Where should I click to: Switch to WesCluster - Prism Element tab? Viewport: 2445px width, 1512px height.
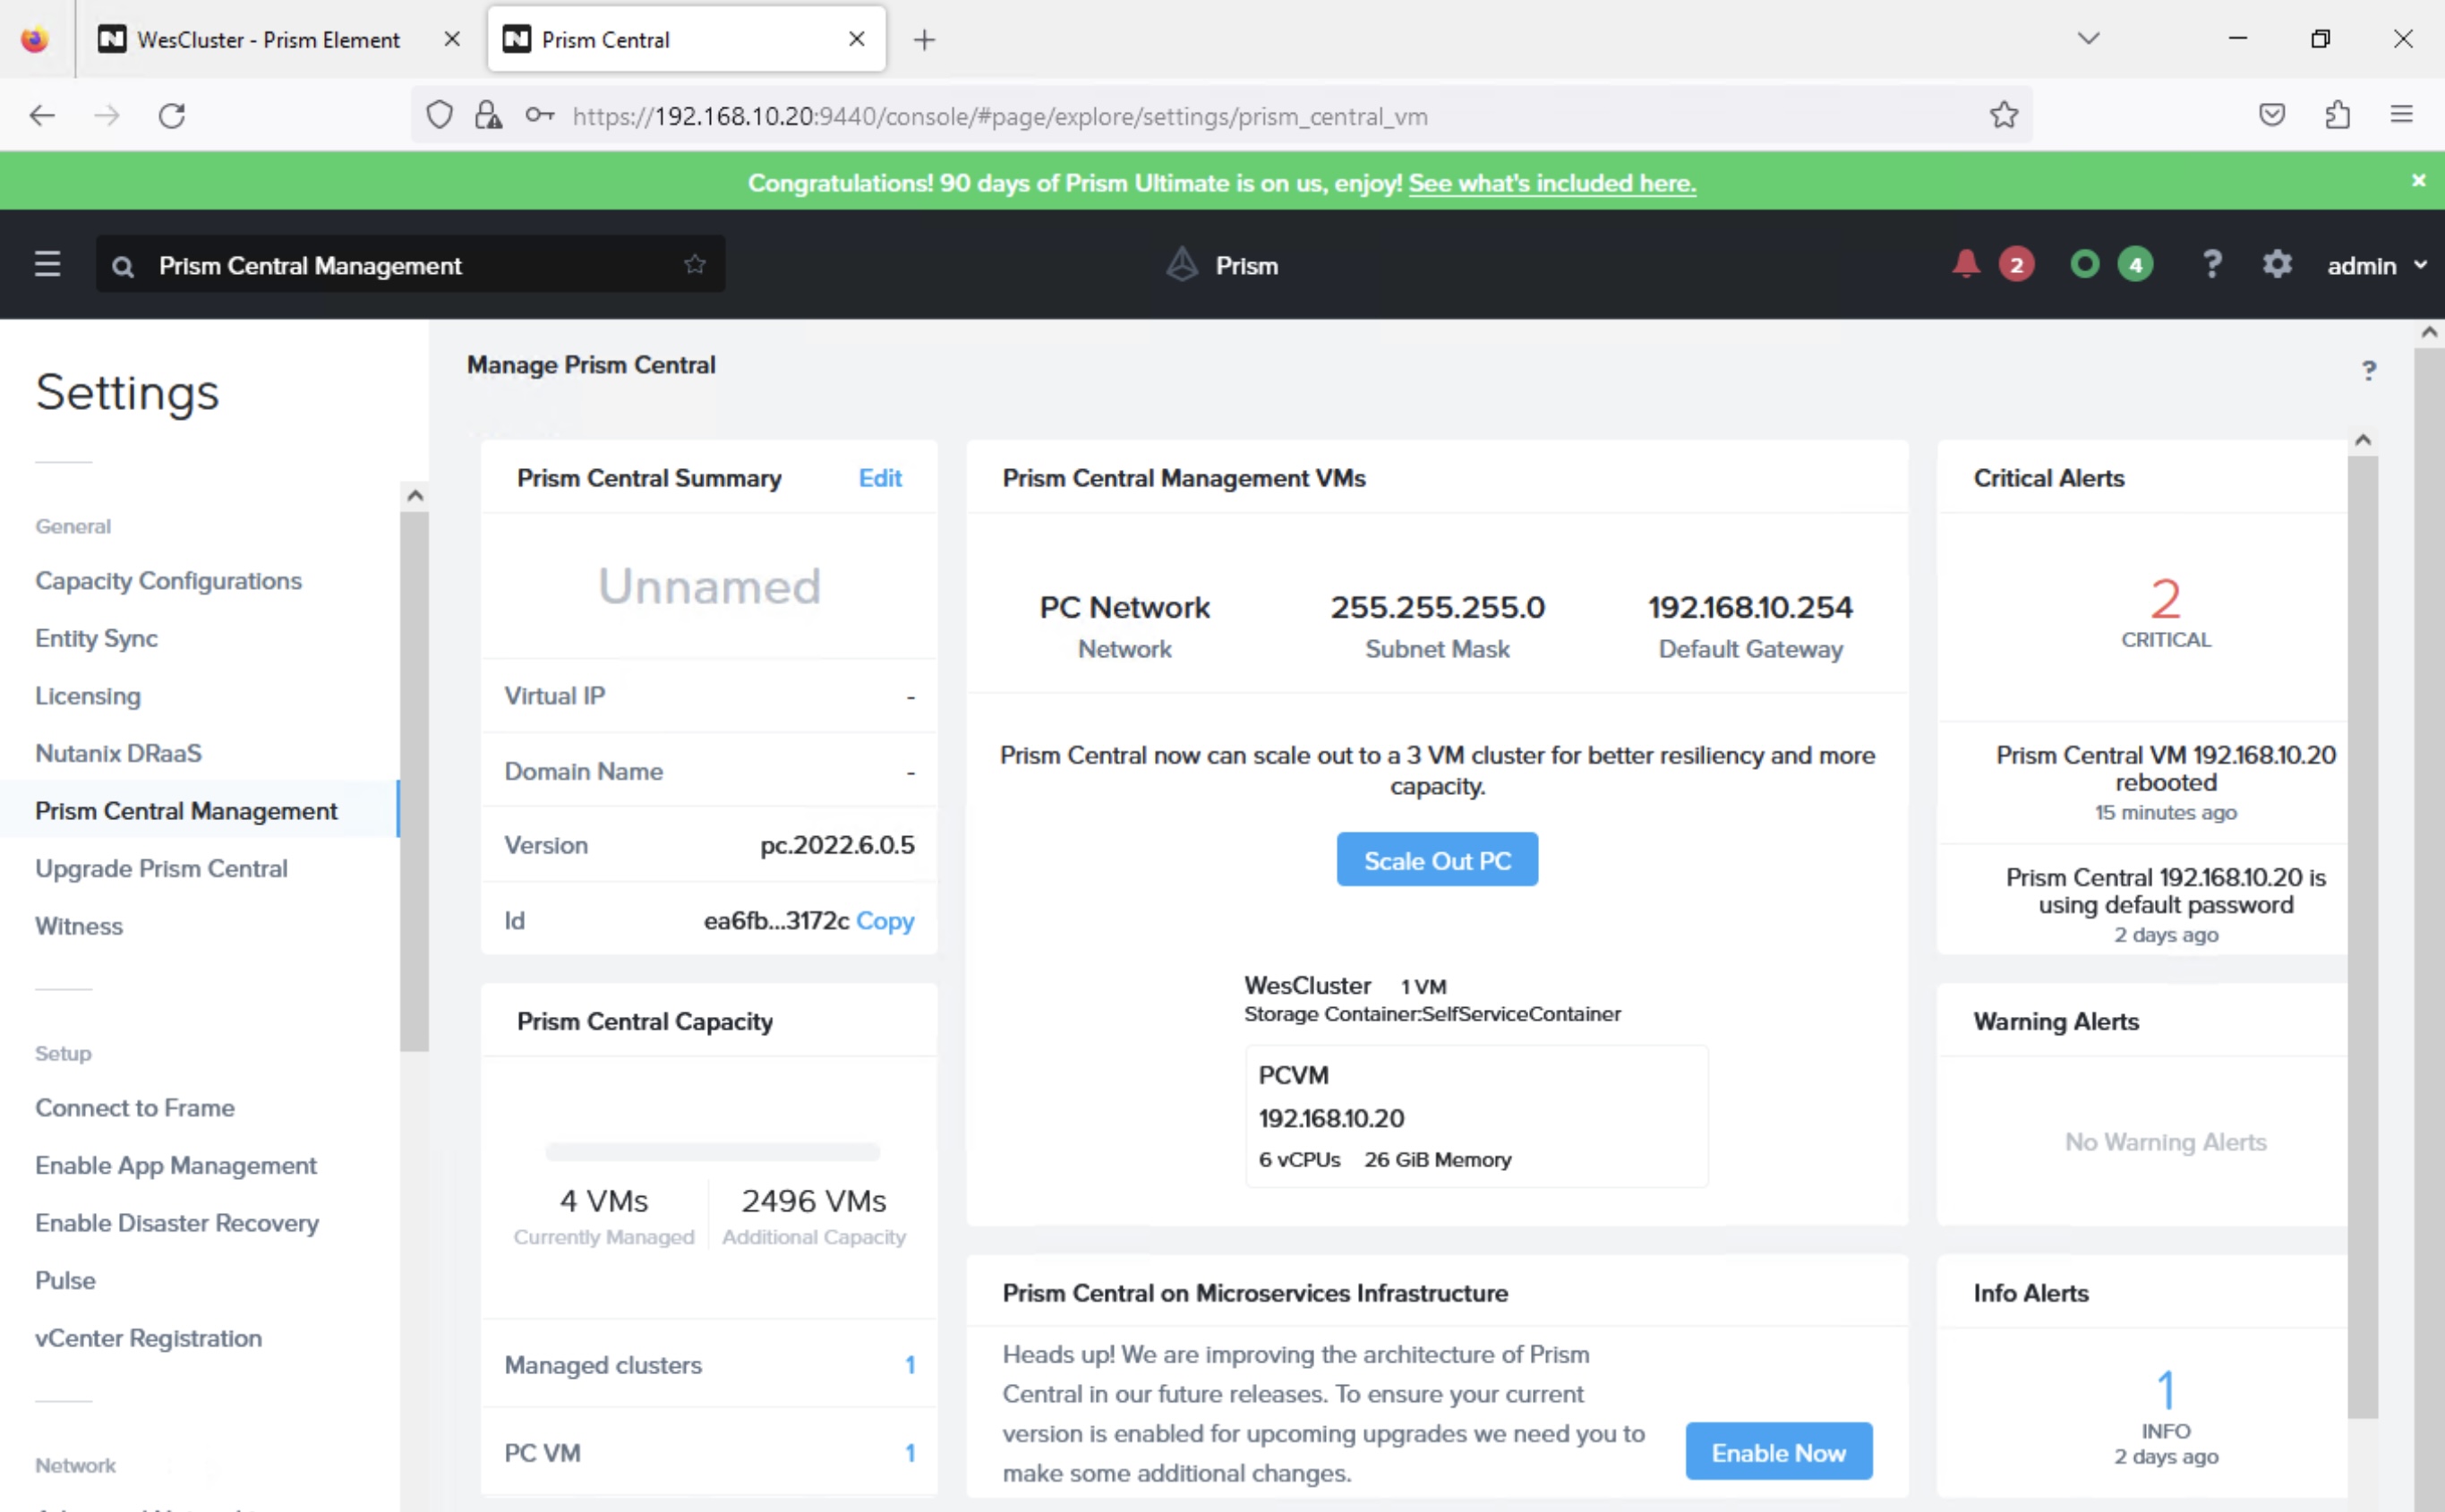coord(268,40)
